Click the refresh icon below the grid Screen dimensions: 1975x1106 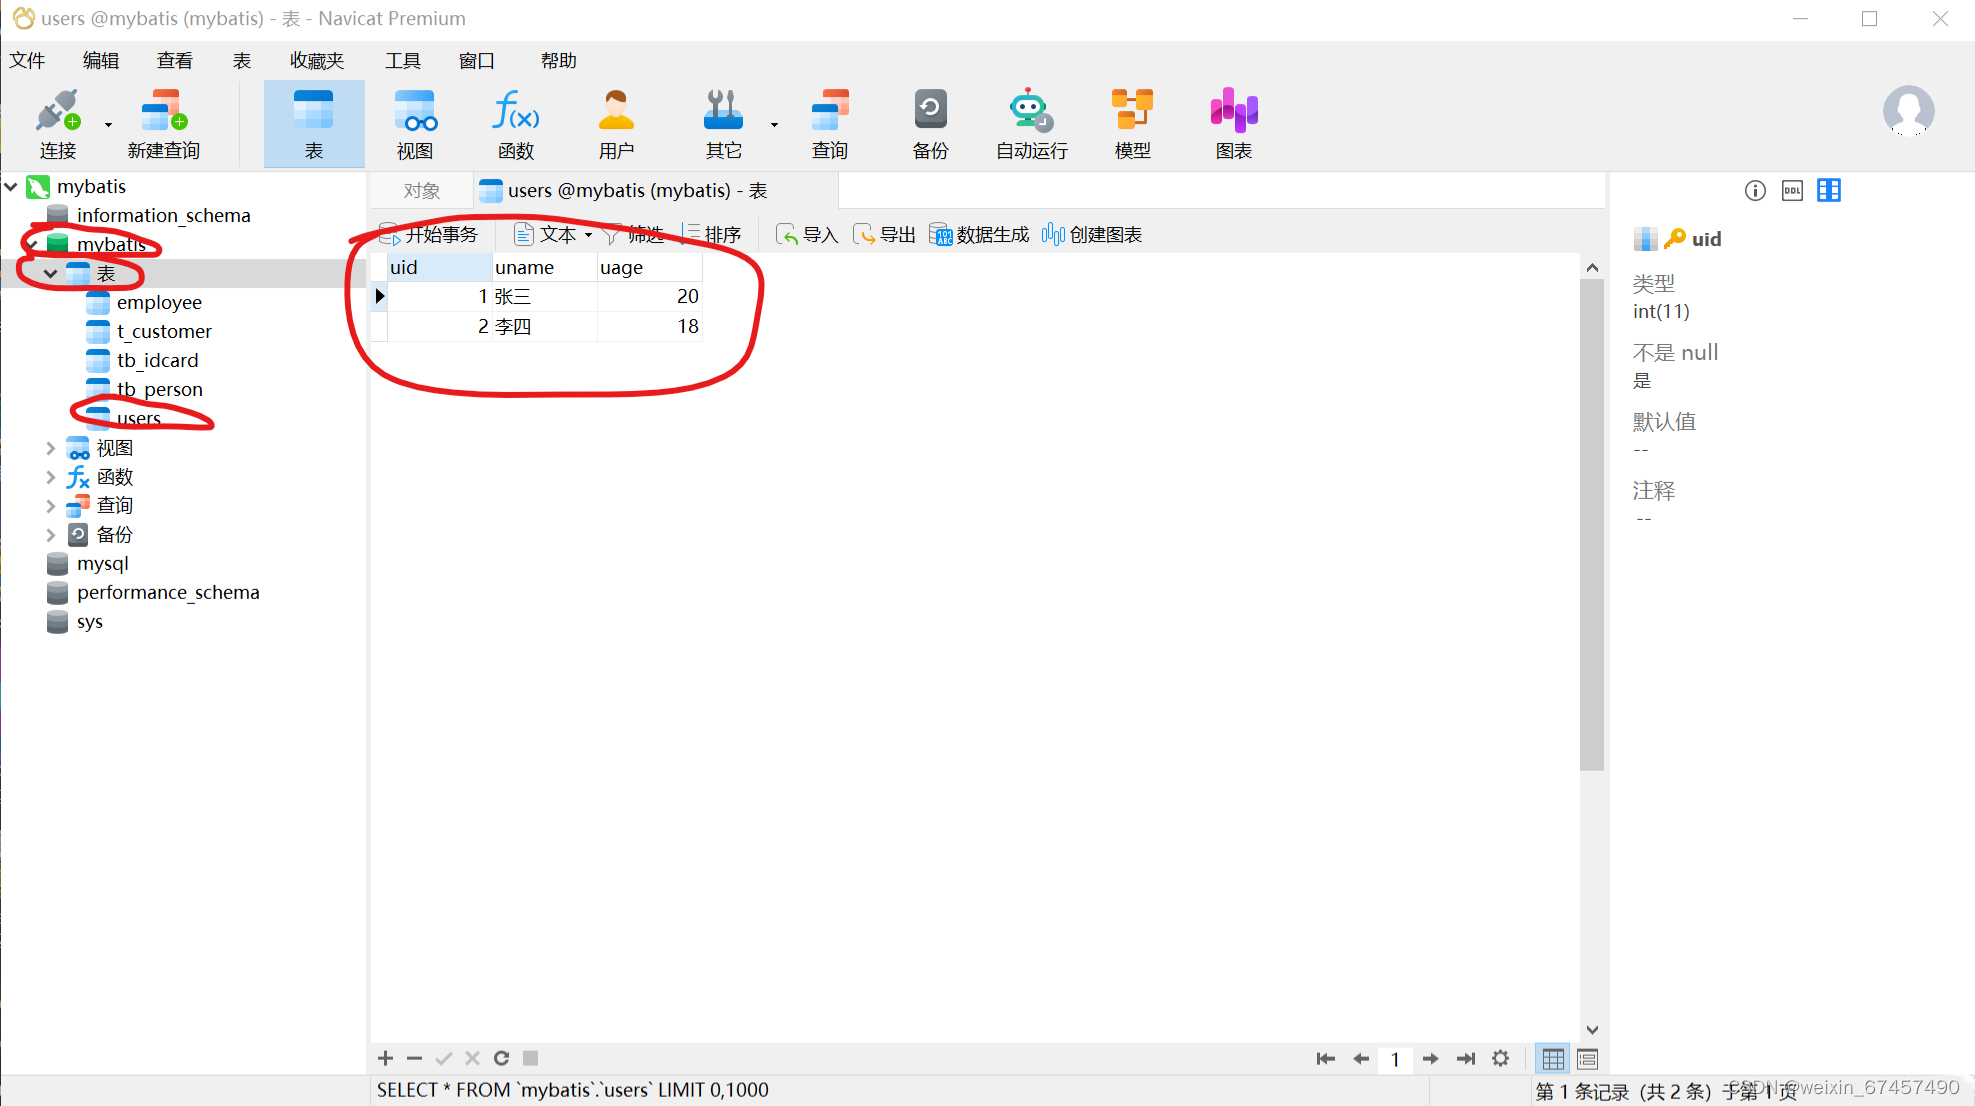501,1058
